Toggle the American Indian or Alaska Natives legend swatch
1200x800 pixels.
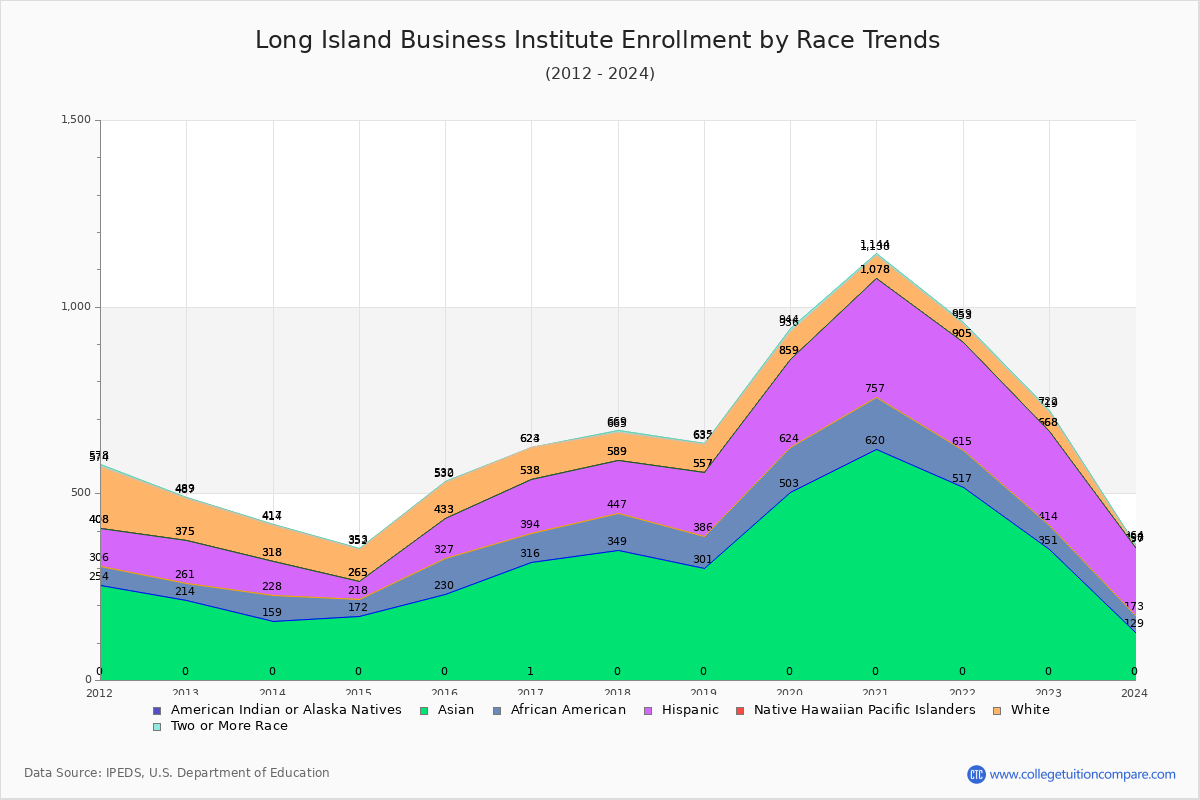click(156, 710)
